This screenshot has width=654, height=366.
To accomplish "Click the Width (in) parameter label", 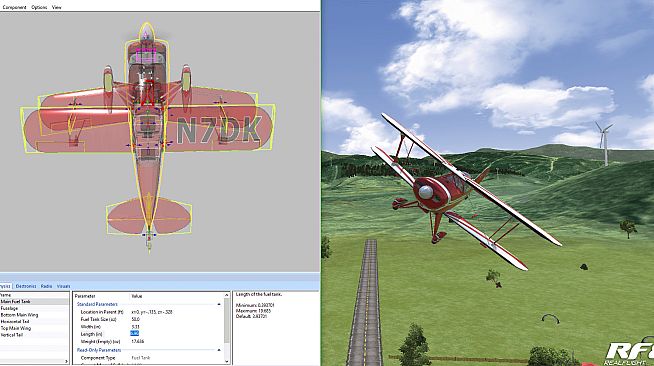I will tap(91, 327).
